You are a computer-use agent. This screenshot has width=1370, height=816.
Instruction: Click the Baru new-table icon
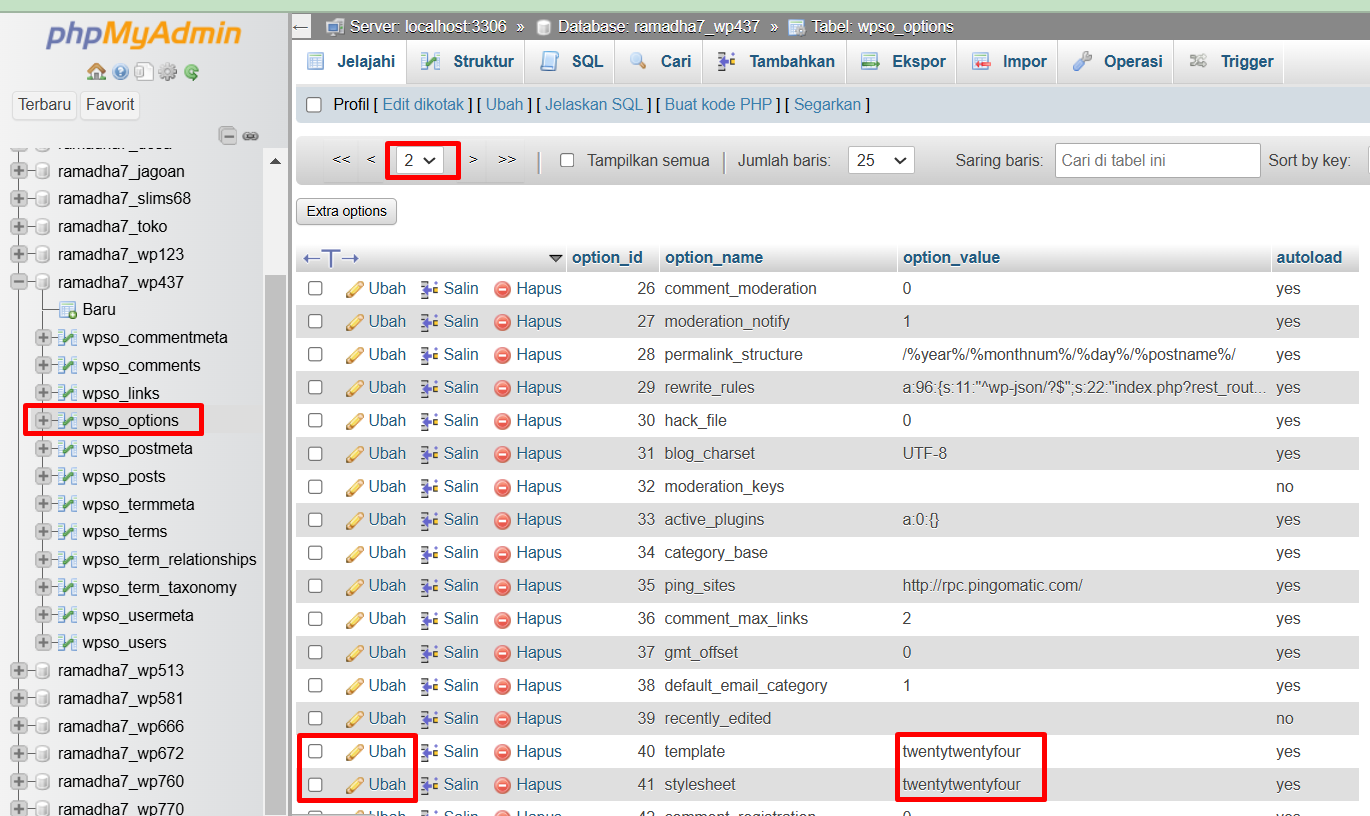(x=67, y=310)
